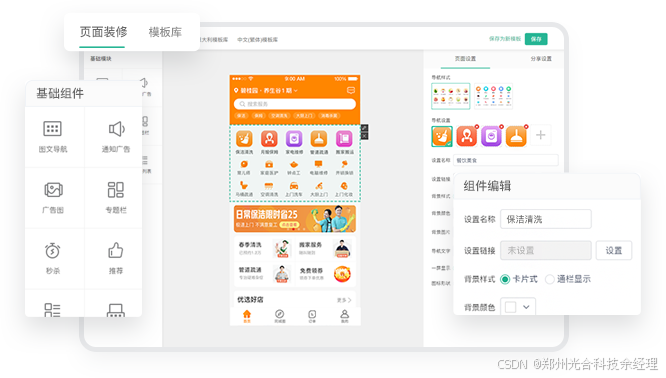The image size is (666, 378).
Task: Select the 广告图 image component
Action: pyautogui.click(x=53, y=197)
